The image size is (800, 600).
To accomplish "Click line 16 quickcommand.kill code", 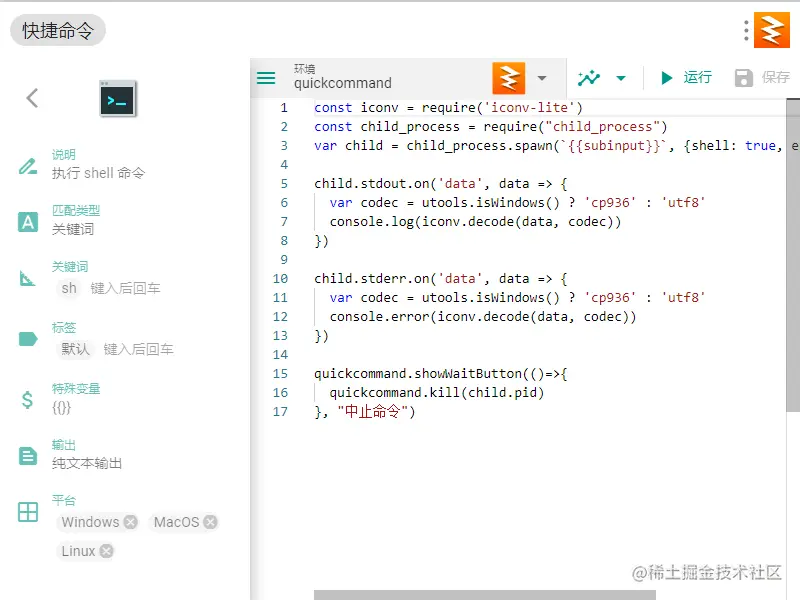I will [437, 393].
